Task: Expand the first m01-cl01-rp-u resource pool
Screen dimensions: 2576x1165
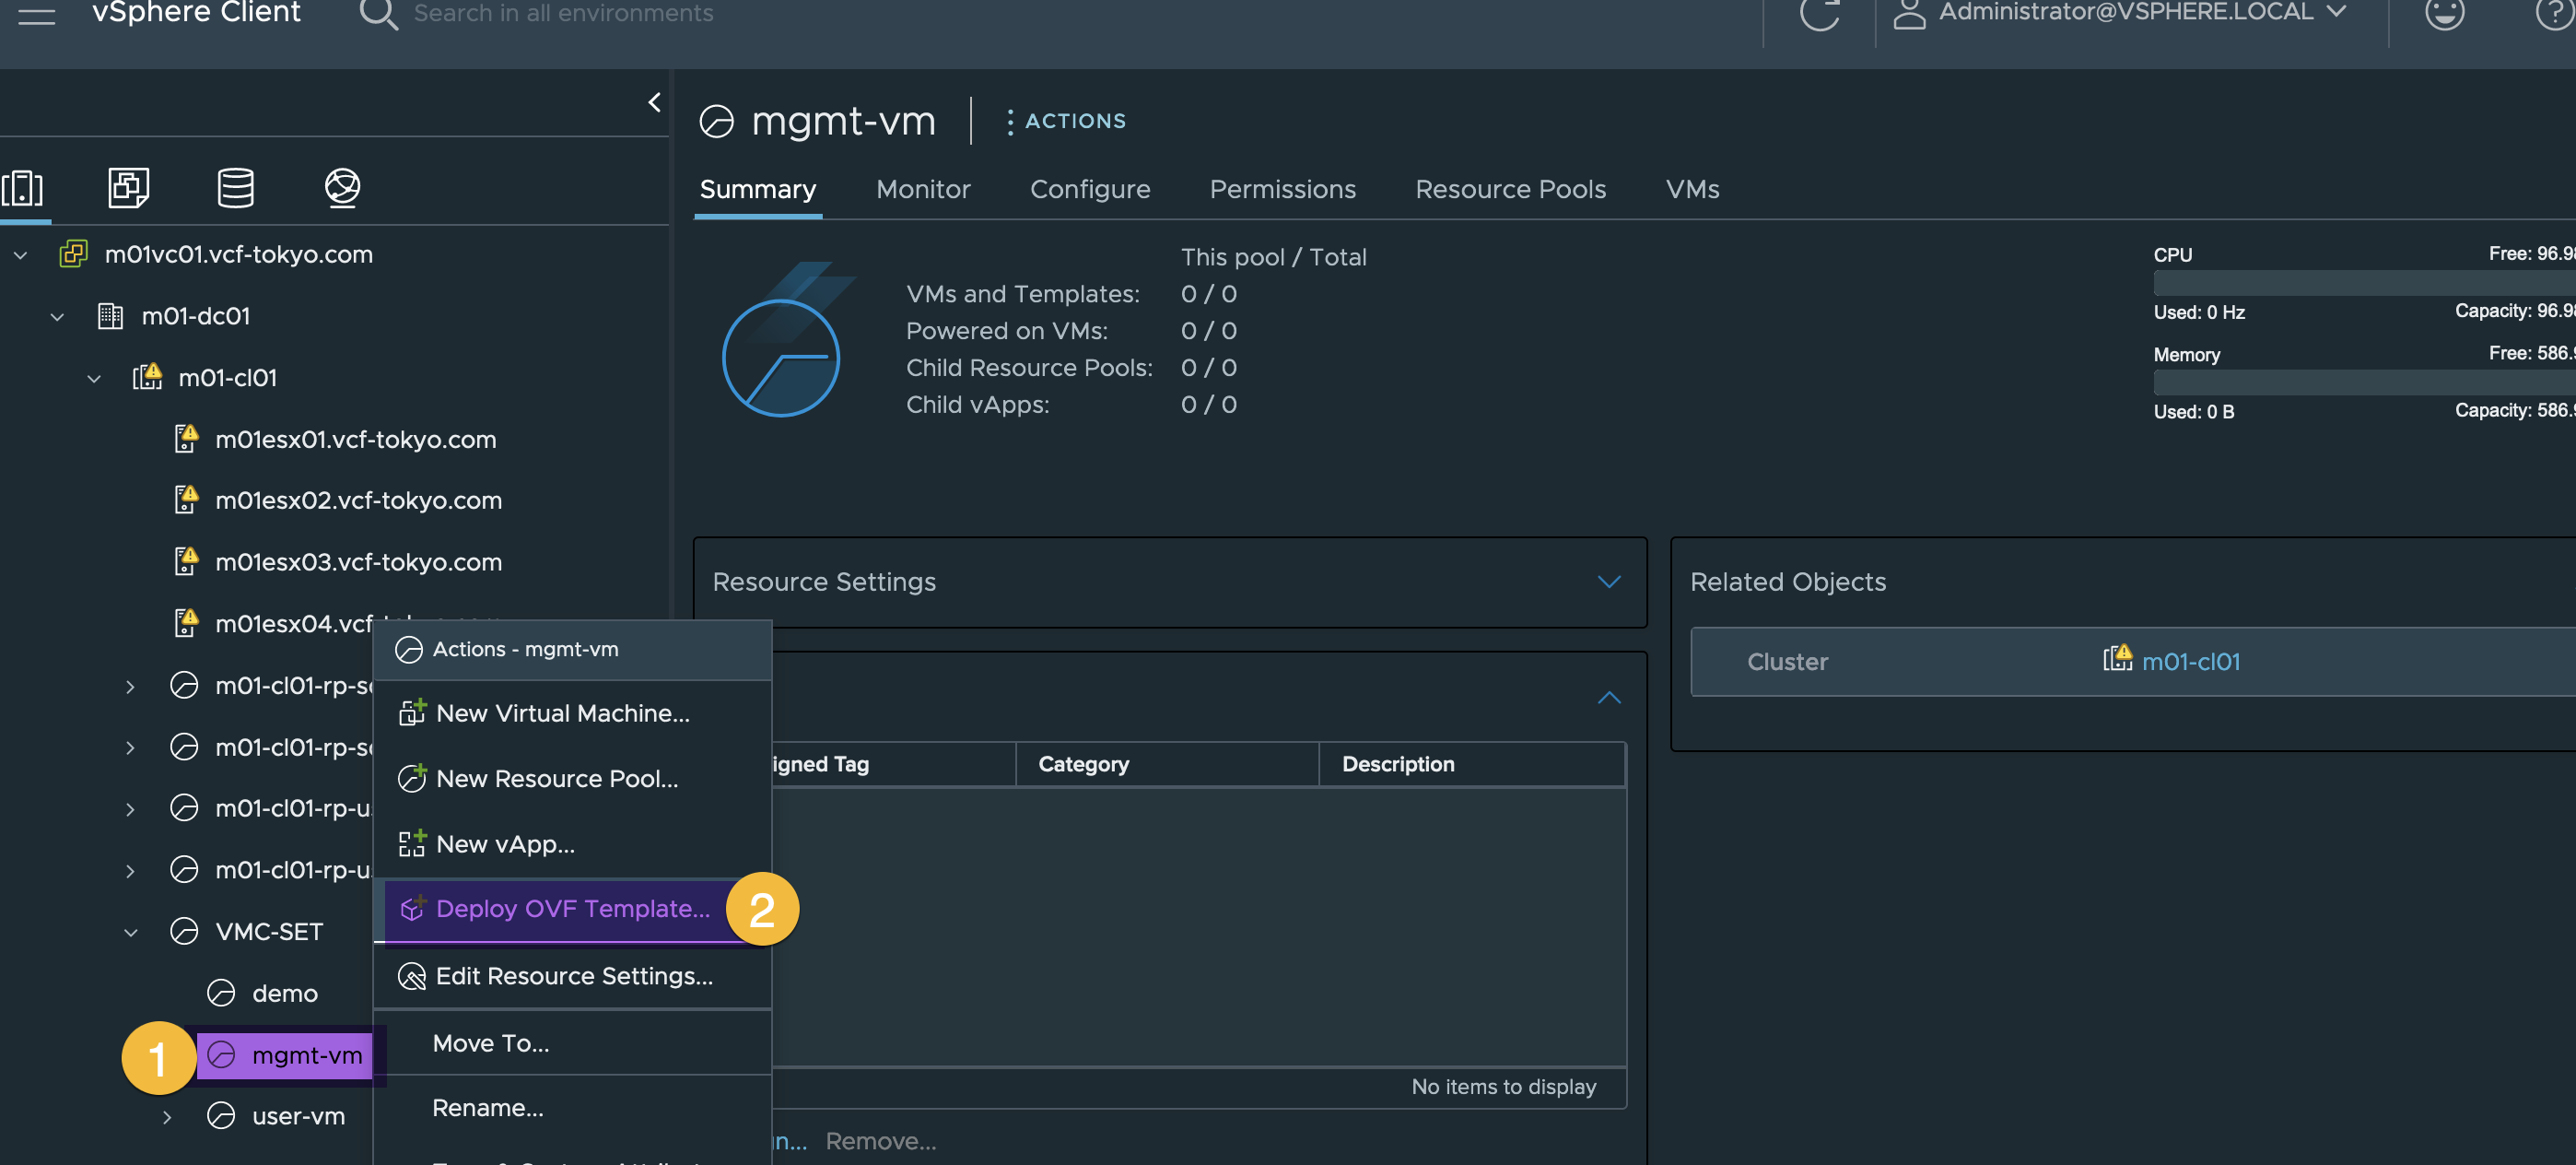Action: (130, 810)
